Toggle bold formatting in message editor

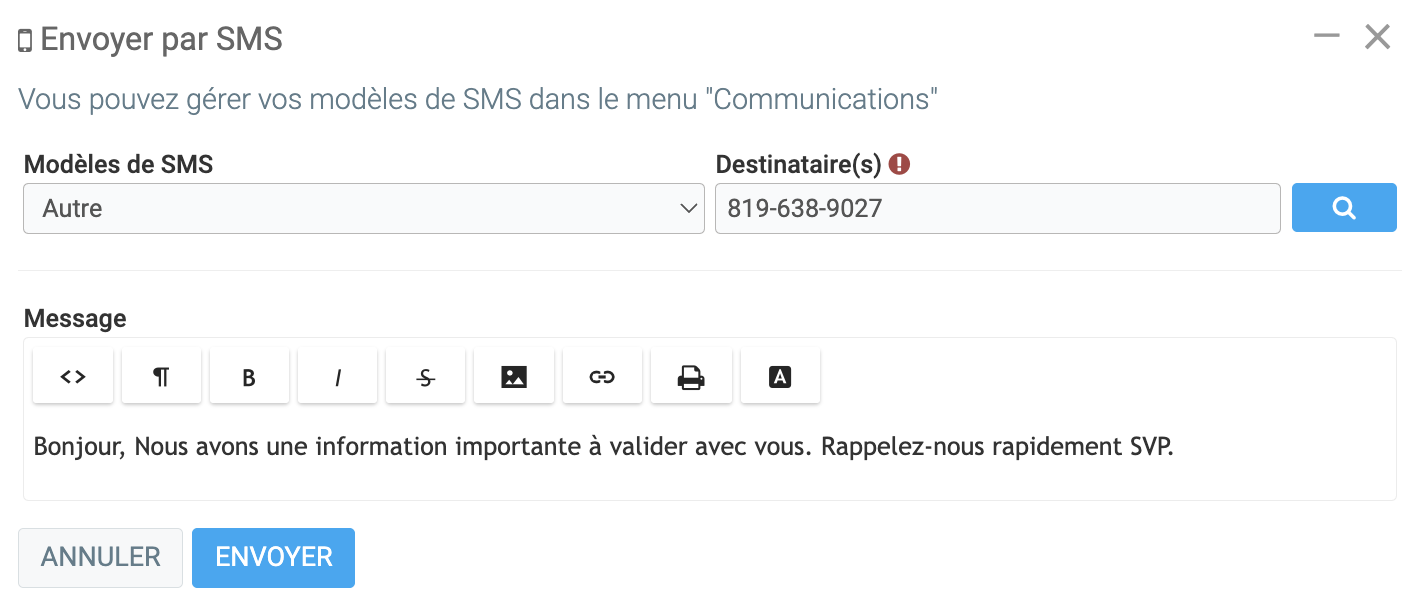click(x=249, y=377)
